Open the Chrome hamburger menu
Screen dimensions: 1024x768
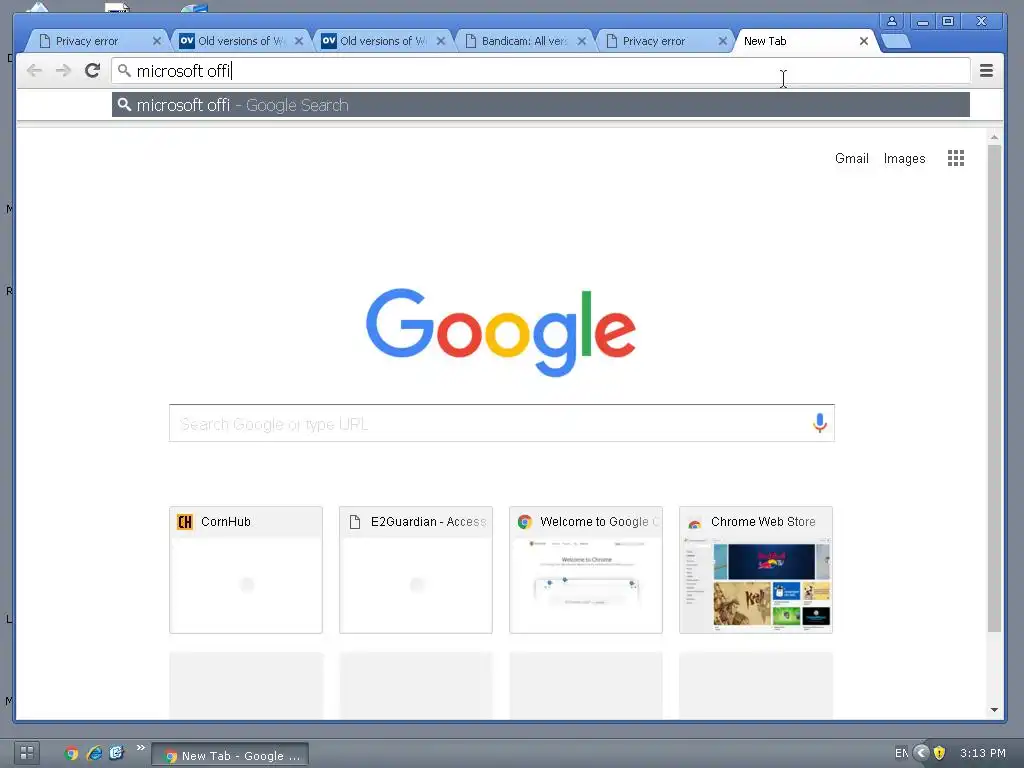986,71
